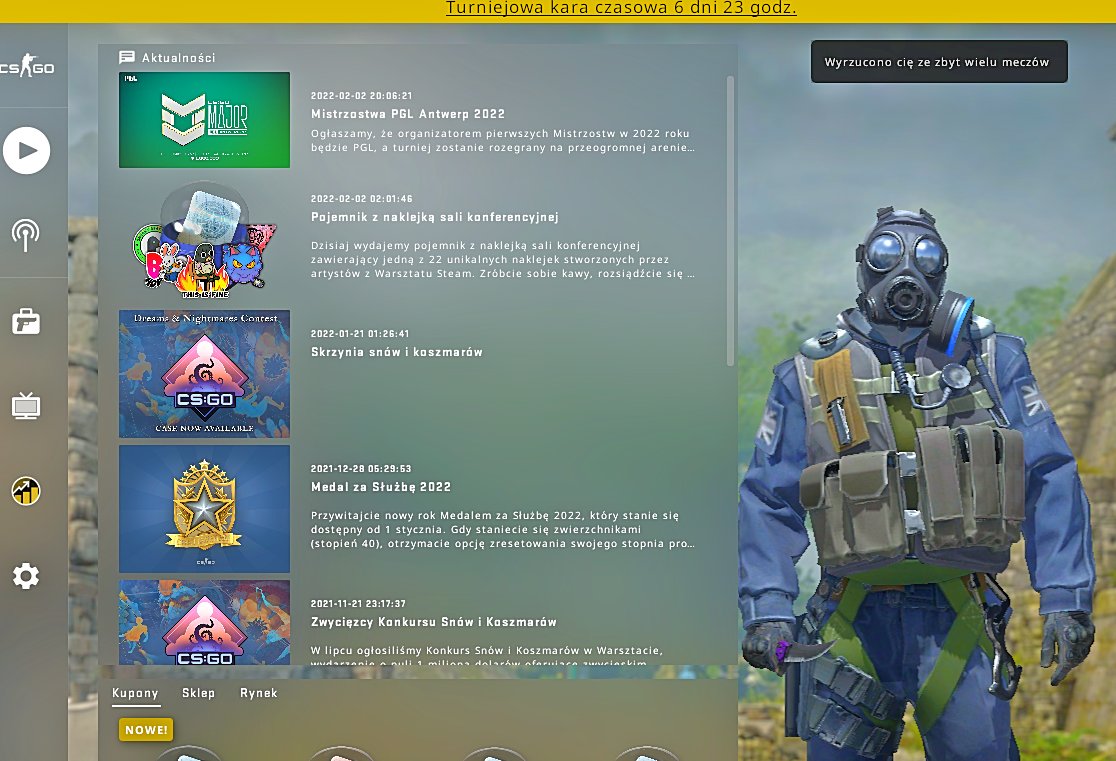
Task: Click the 'Wyrzucono cię ze zbyt wielu meczów' notice
Action: point(939,62)
